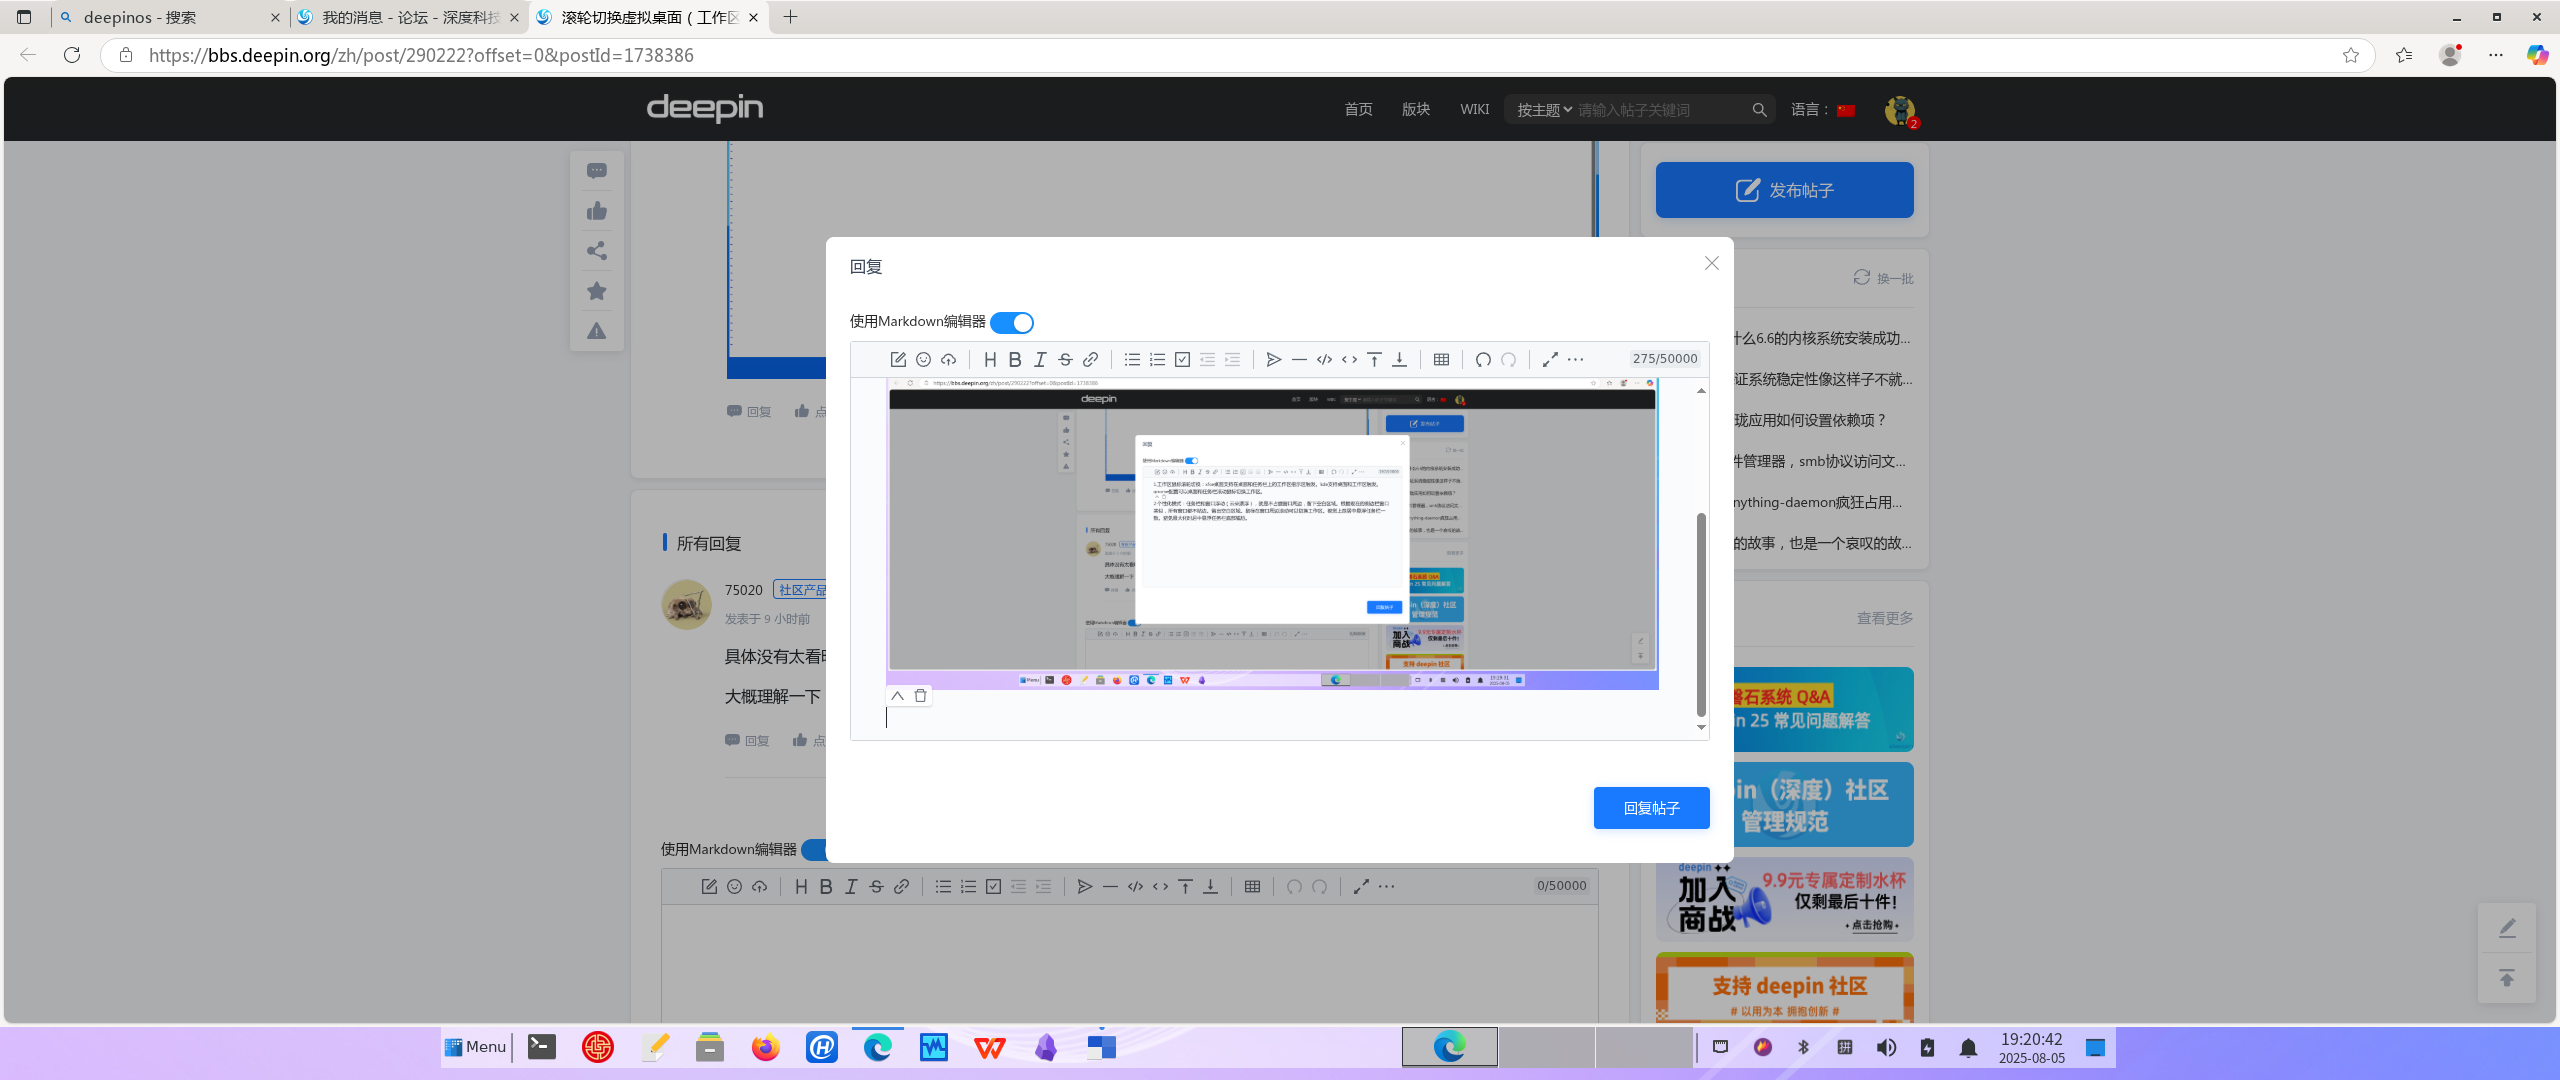
Task: Delete the inserted image with trash icon
Action: click(x=920, y=696)
